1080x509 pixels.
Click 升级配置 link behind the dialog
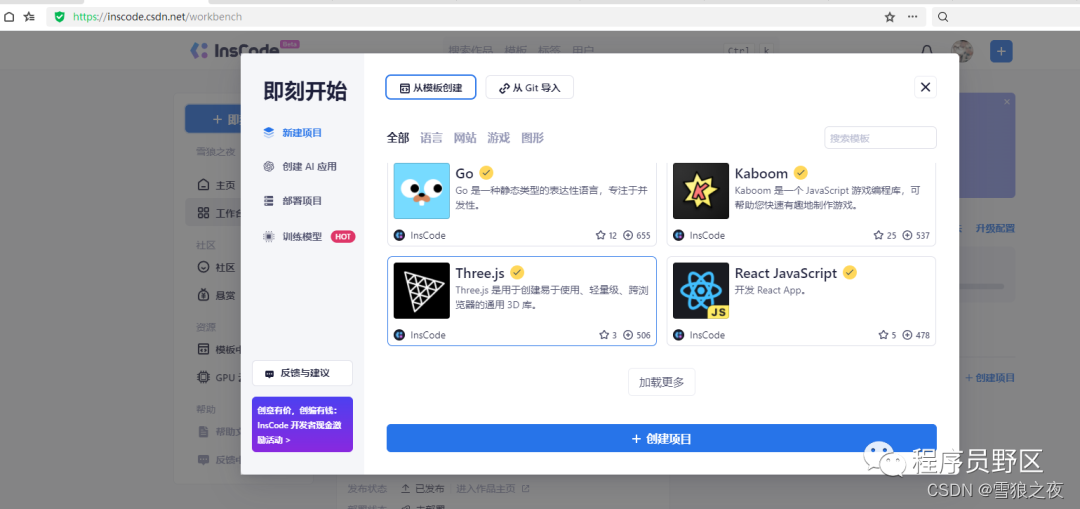pos(995,229)
